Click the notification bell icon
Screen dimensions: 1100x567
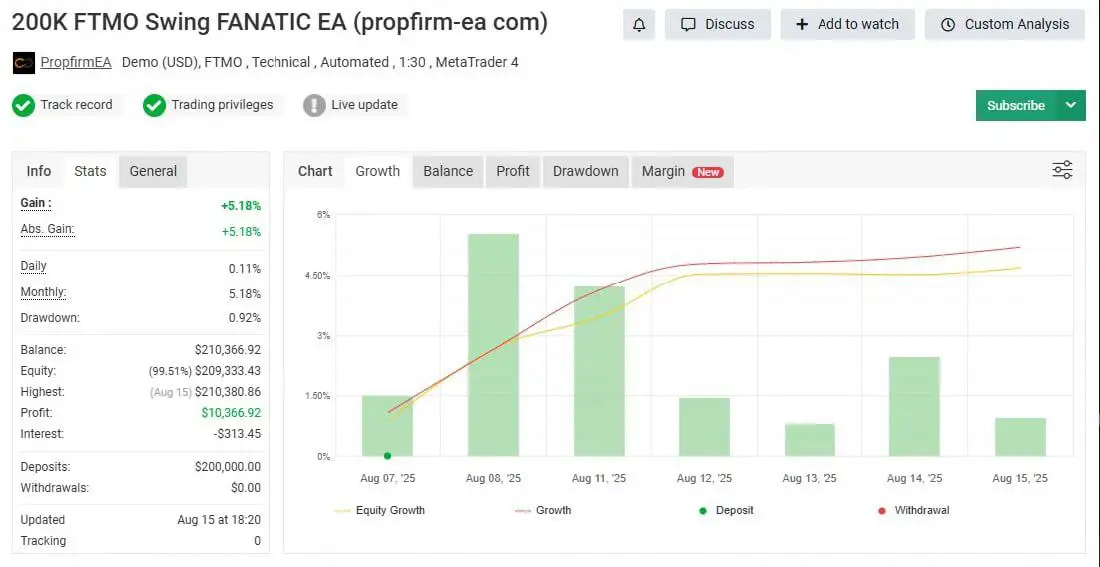pos(639,24)
